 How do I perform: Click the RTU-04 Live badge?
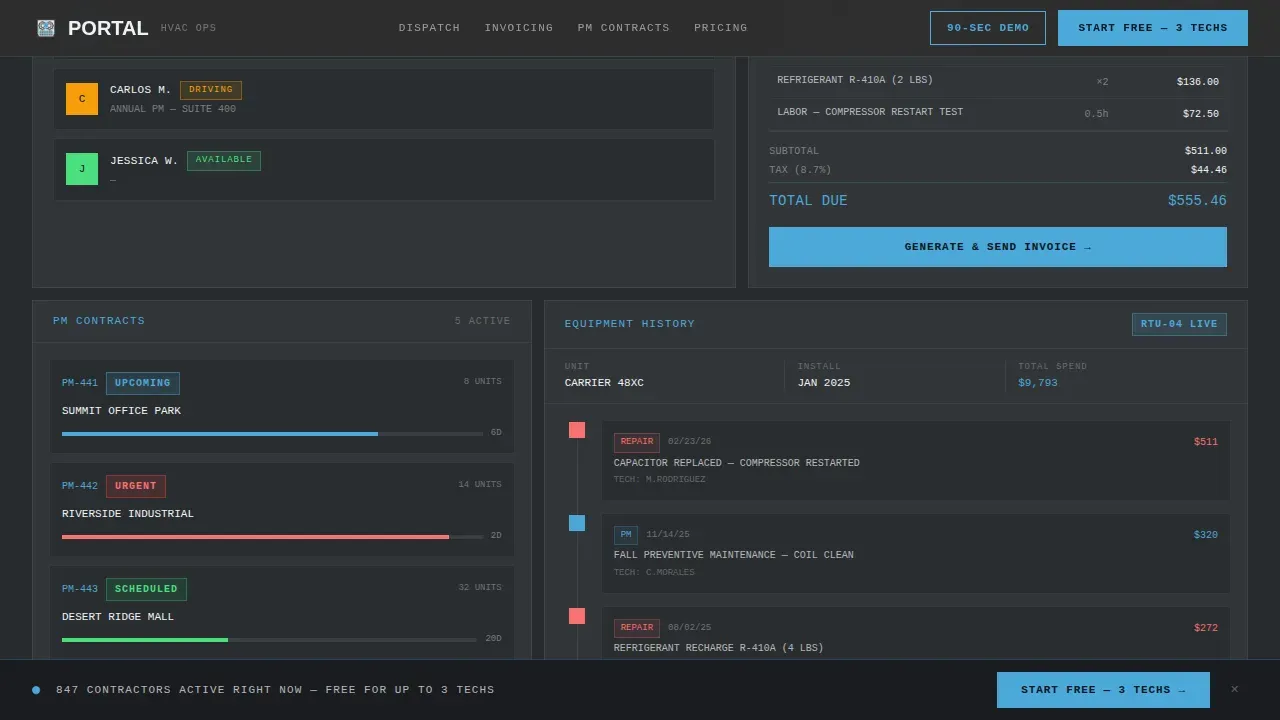tap(1179, 324)
